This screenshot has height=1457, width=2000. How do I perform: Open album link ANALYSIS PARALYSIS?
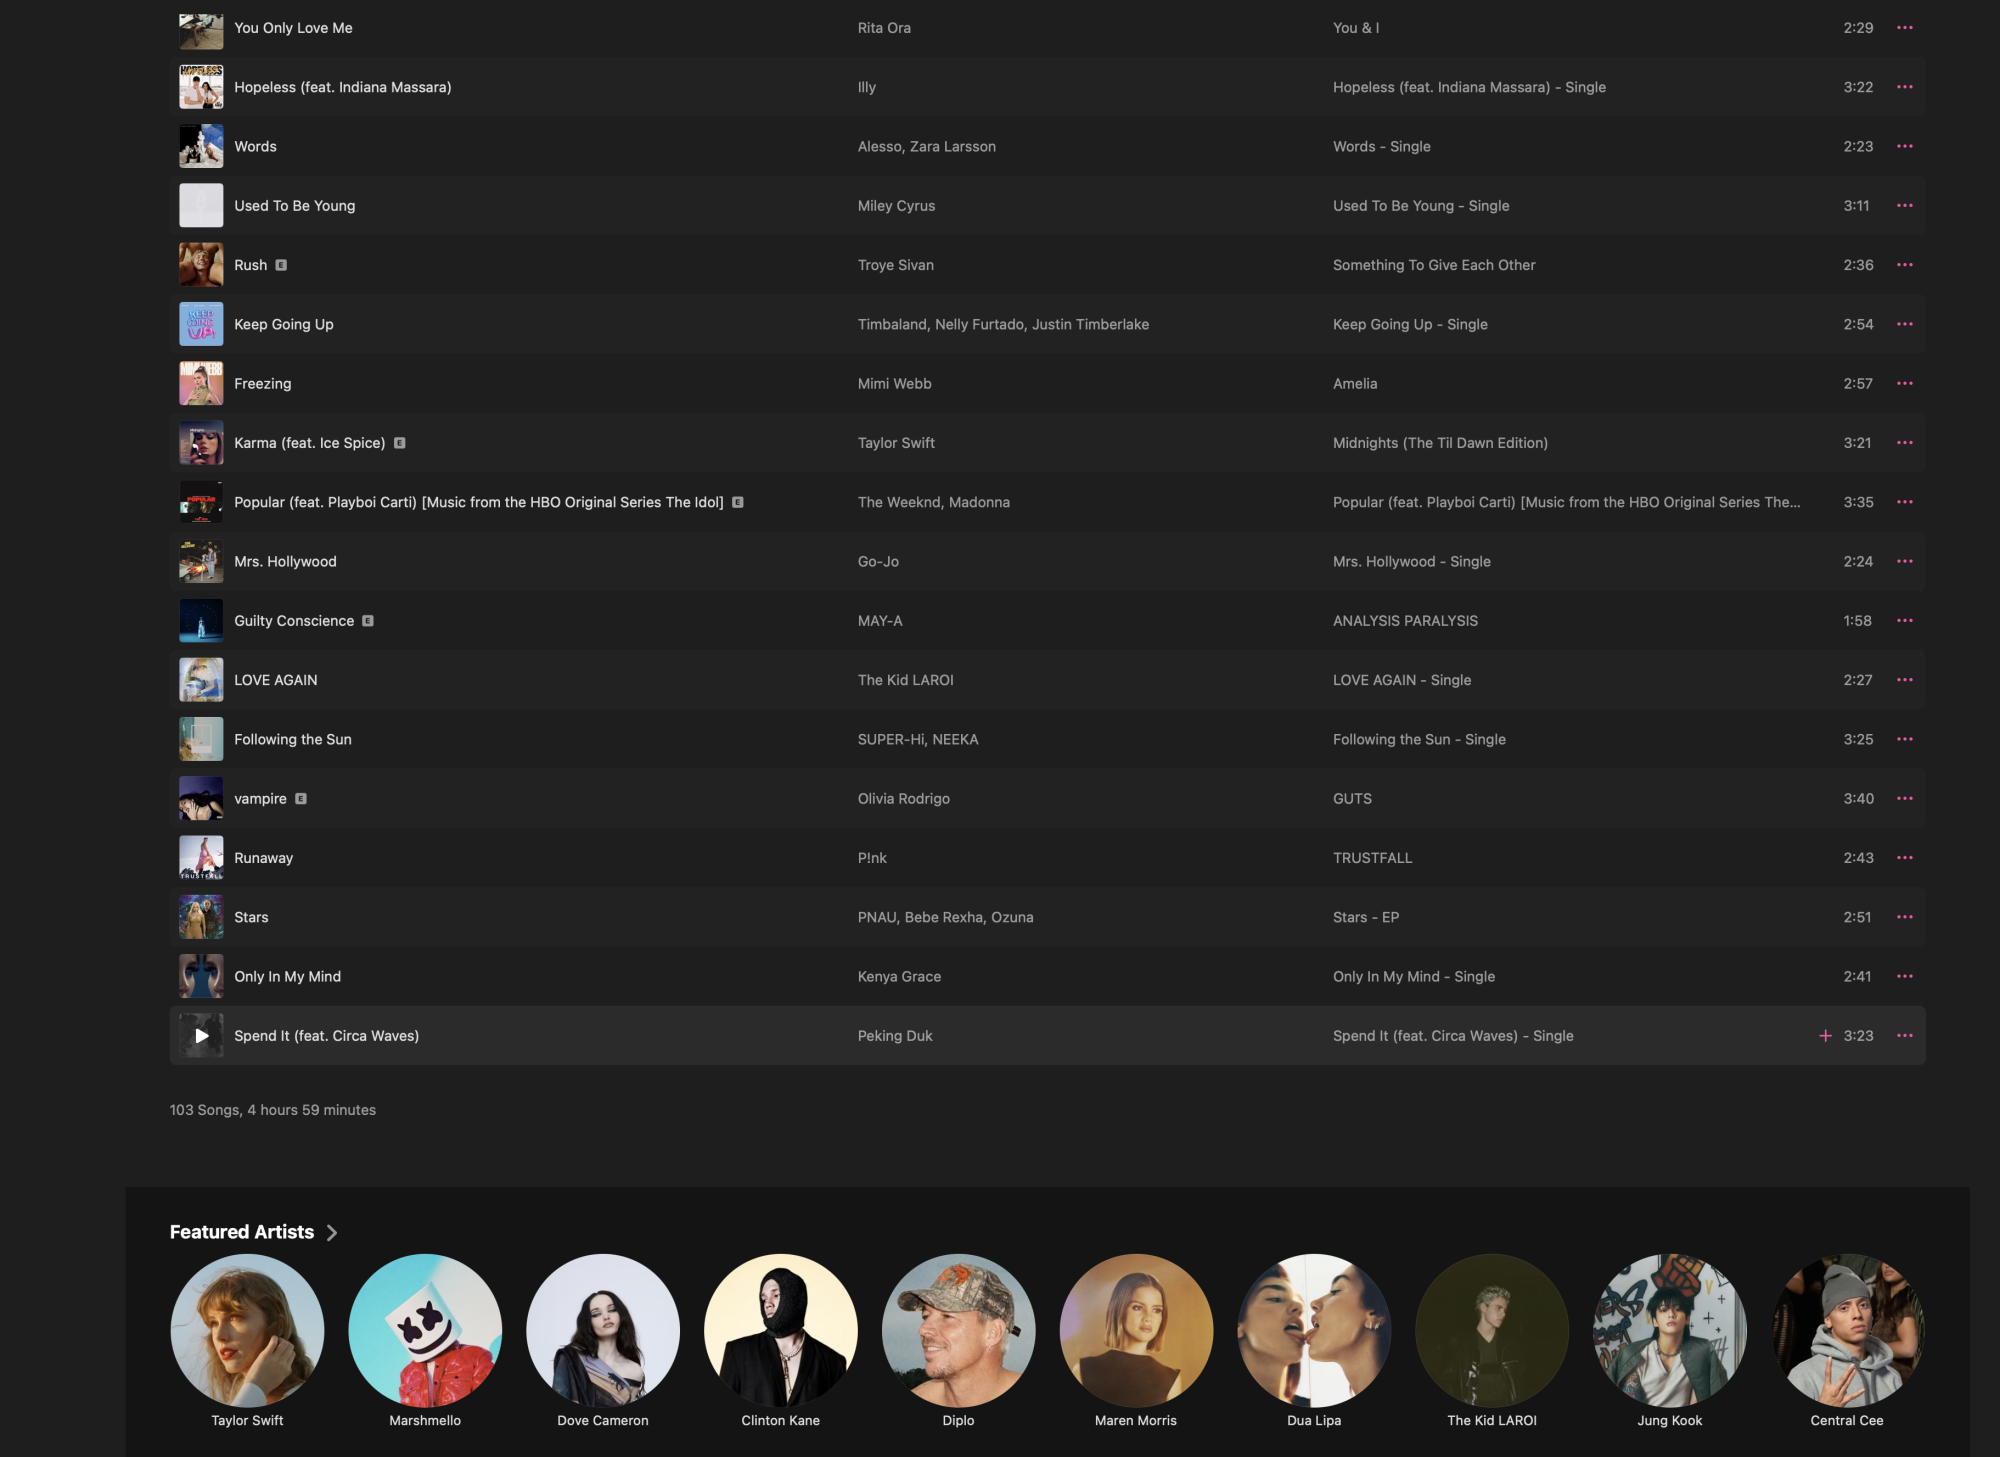[x=1405, y=621]
